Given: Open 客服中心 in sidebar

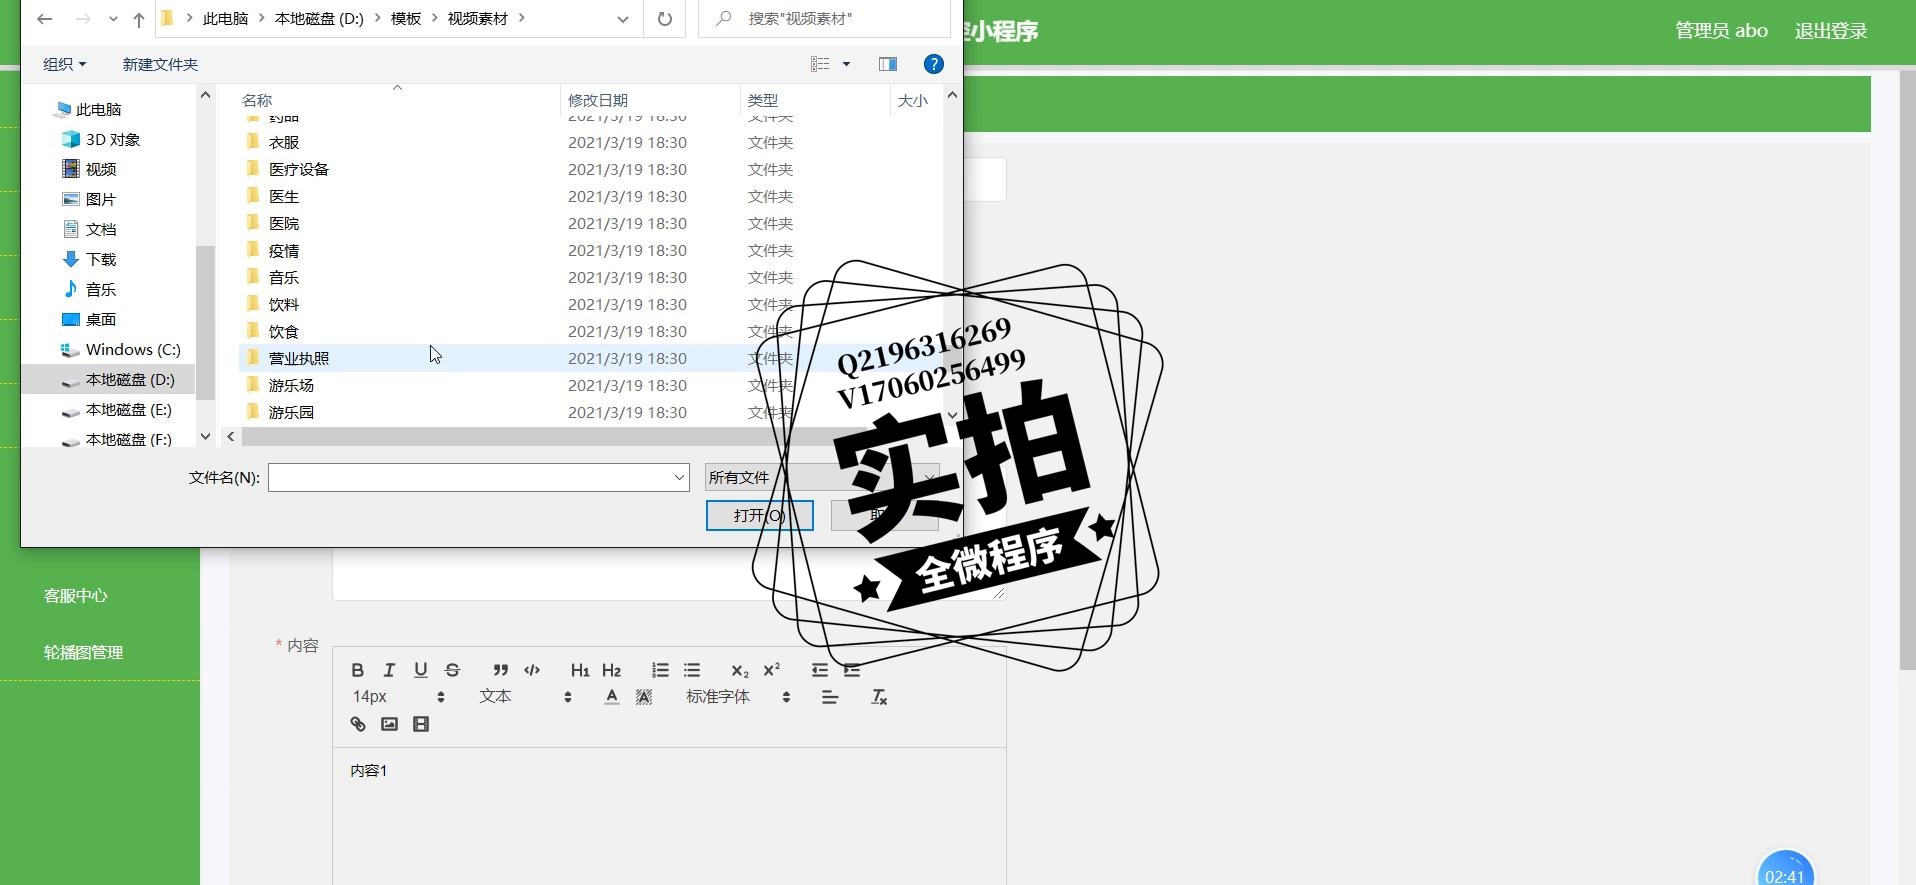Looking at the screenshot, I should 76,595.
